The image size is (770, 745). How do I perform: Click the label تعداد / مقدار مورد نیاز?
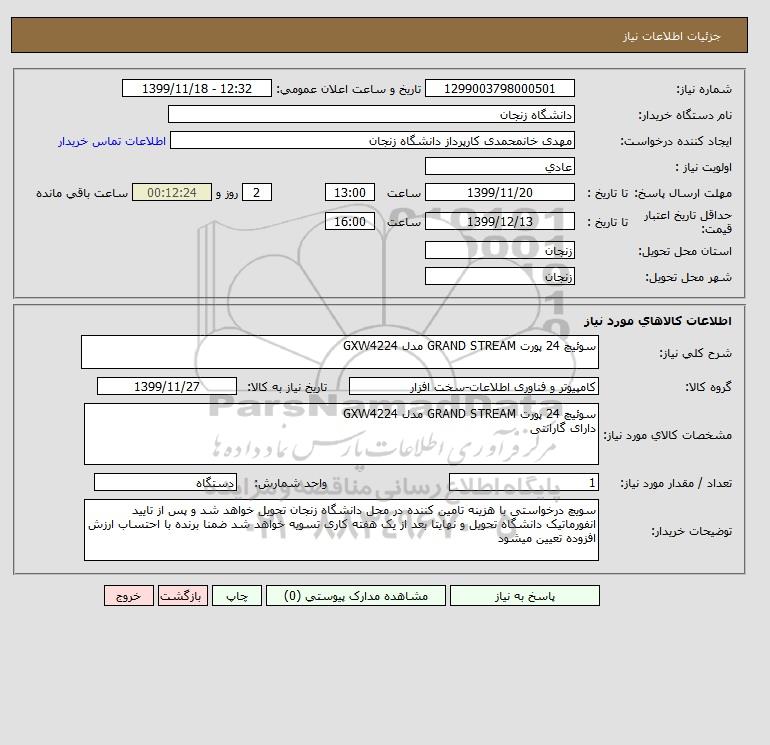point(676,484)
